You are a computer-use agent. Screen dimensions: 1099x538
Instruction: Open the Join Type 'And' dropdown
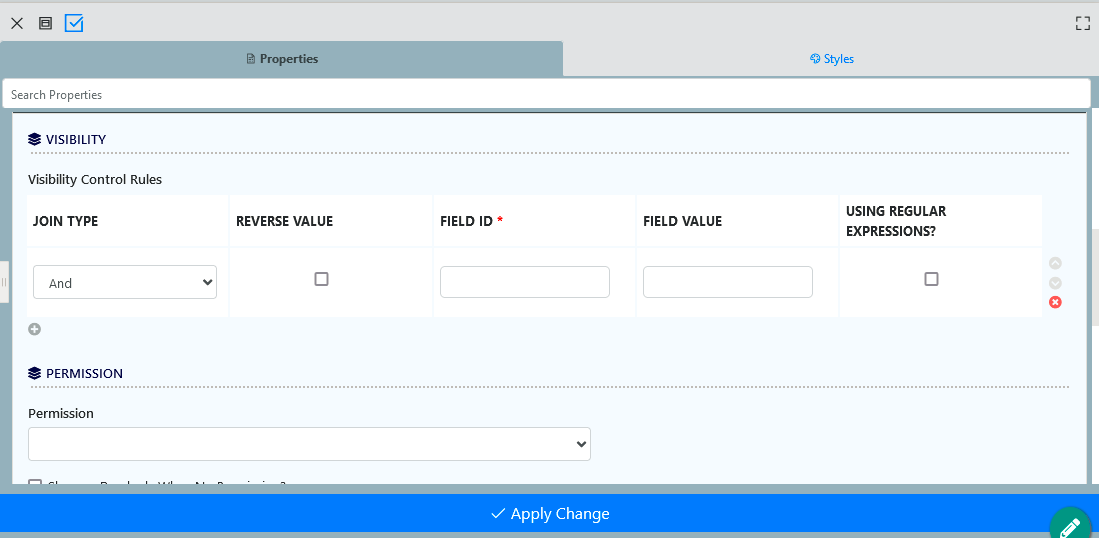(x=125, y=282)
